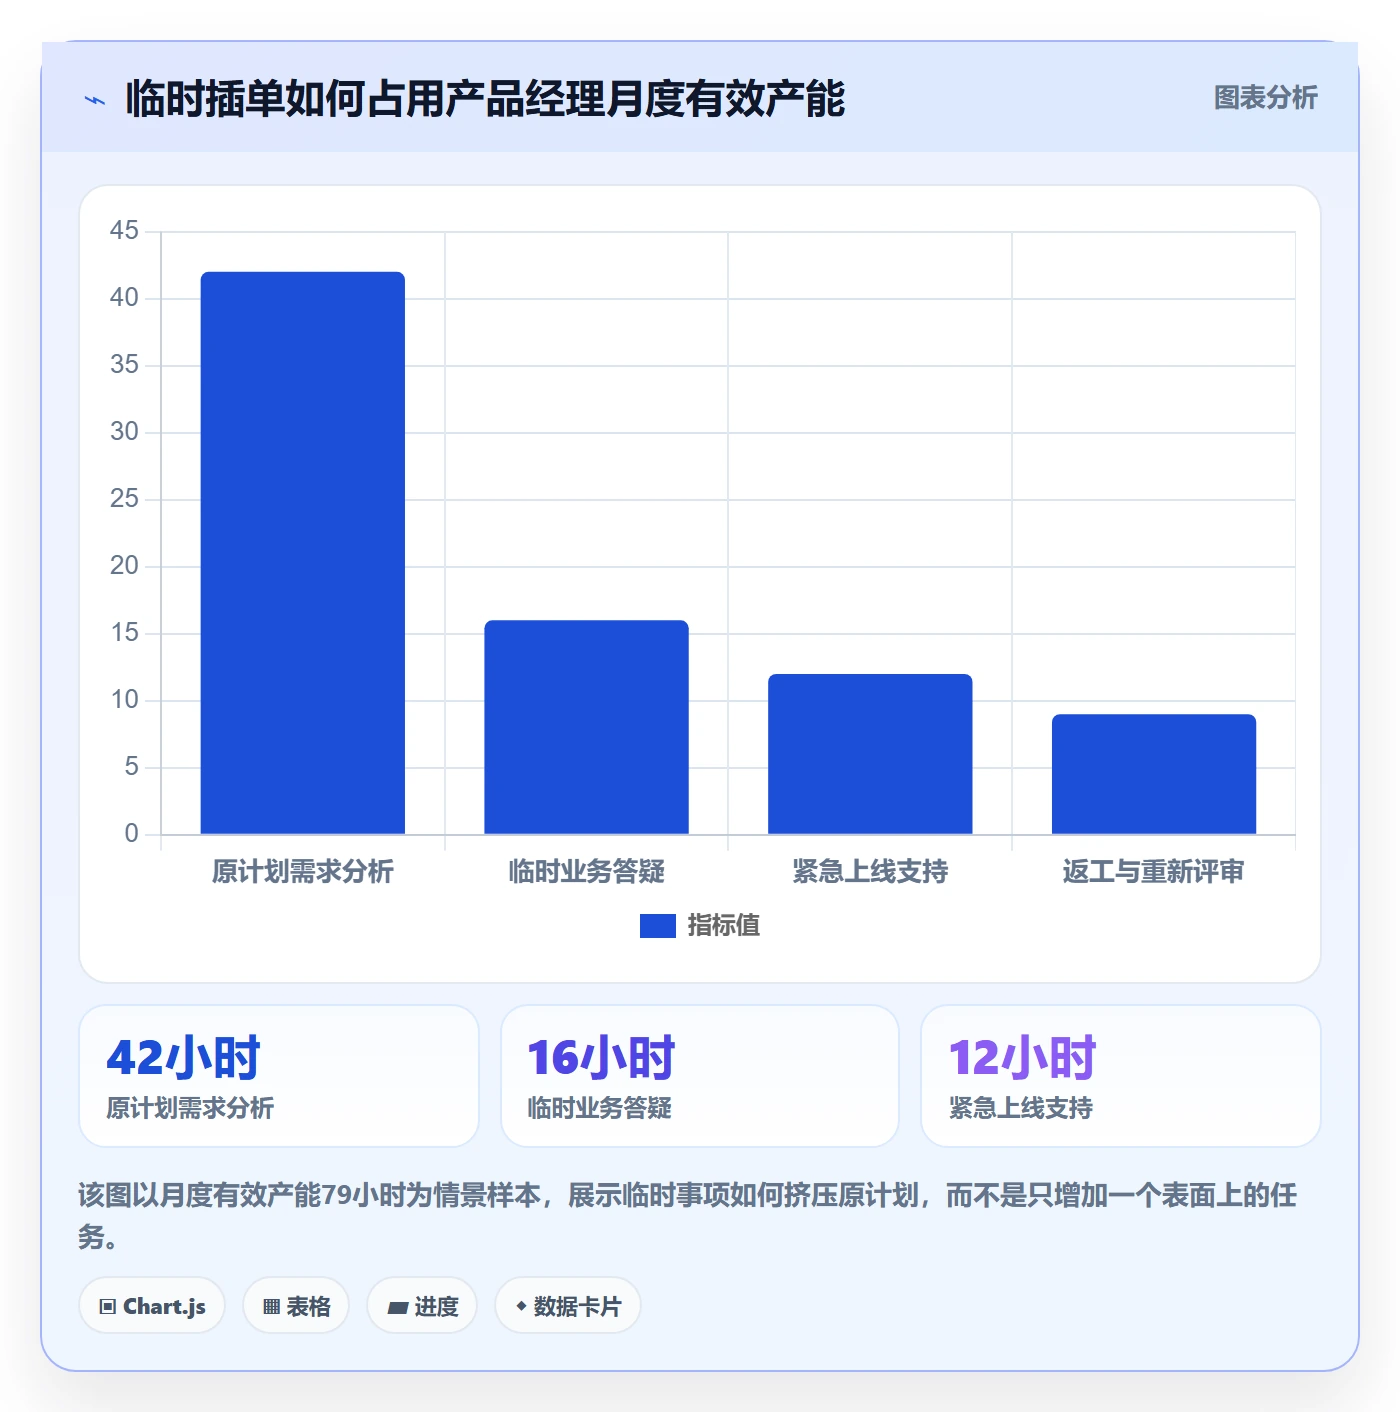Screen dimensions: 1400x1412
Task: Click the x-axis label 临时业务答疑
Action: (x=587, y=872)
